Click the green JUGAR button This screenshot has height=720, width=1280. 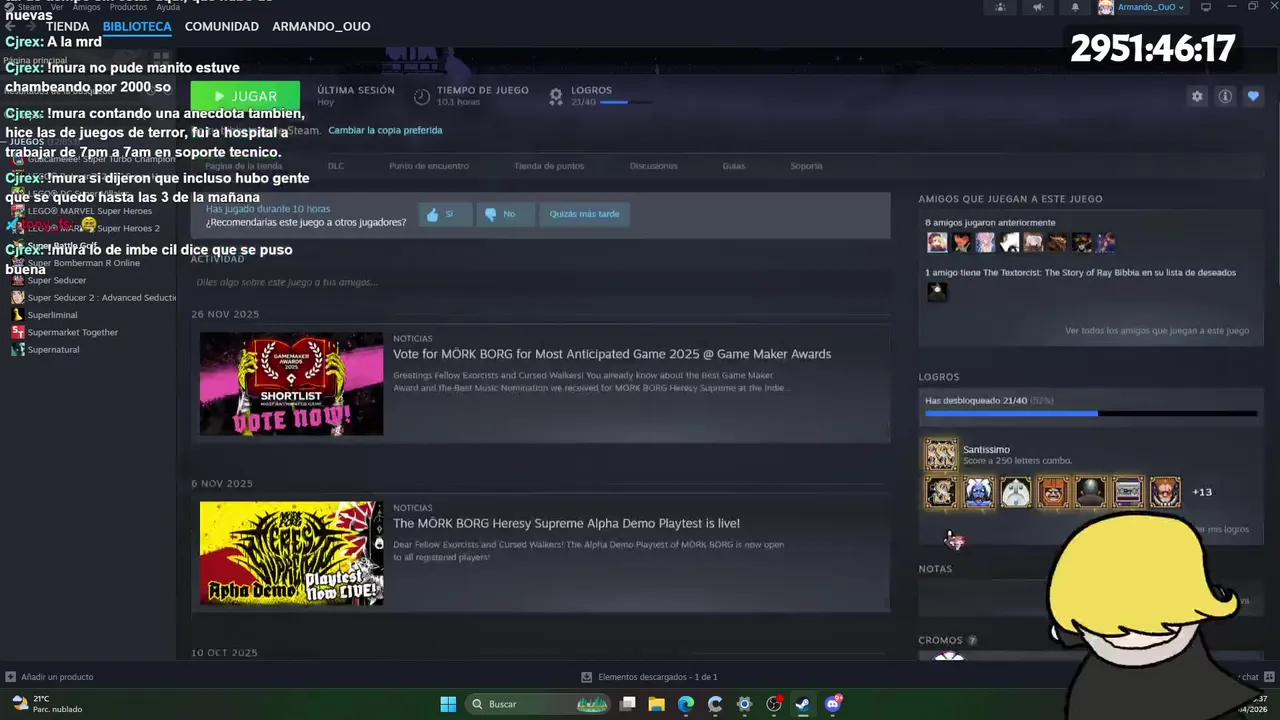[x=245, y=96]
